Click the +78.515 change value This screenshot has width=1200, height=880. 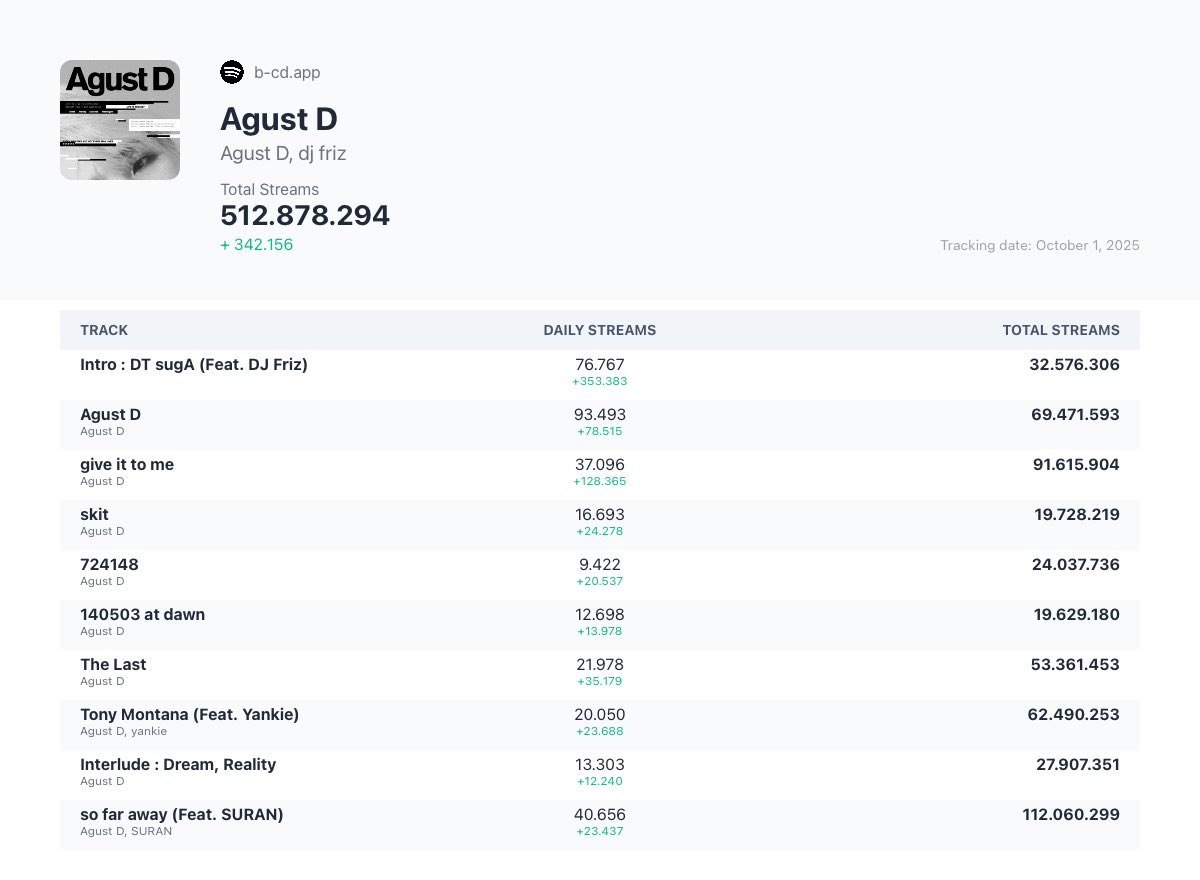click(x=600, y=431)
